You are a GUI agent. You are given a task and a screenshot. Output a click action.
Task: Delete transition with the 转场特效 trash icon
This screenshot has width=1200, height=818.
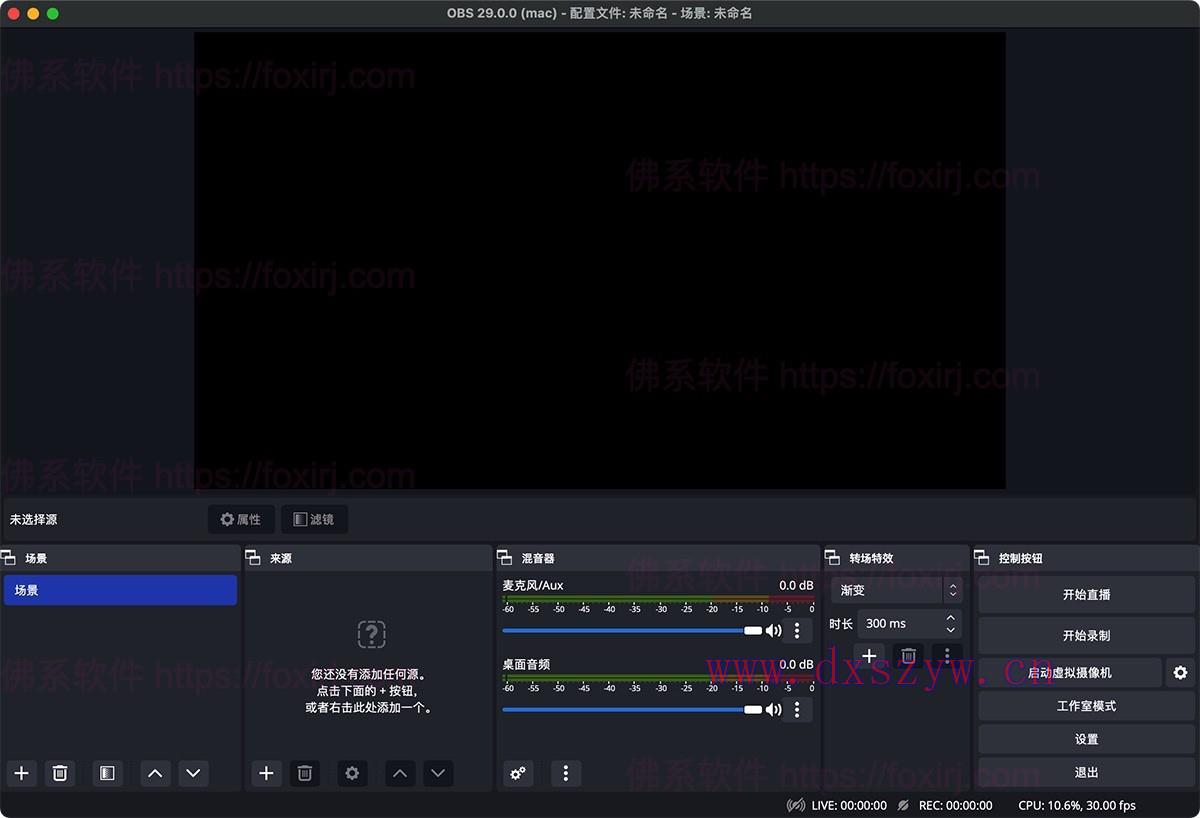[908, 656]
